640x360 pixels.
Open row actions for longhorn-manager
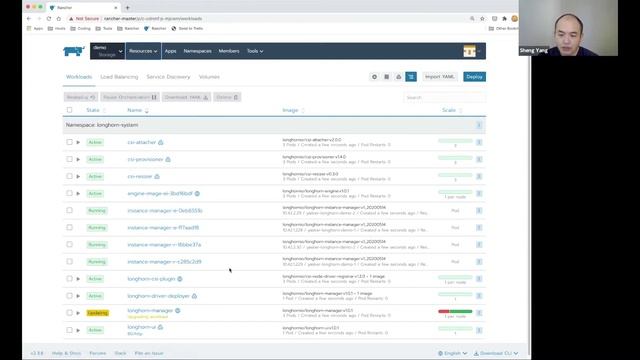(479, 313)
